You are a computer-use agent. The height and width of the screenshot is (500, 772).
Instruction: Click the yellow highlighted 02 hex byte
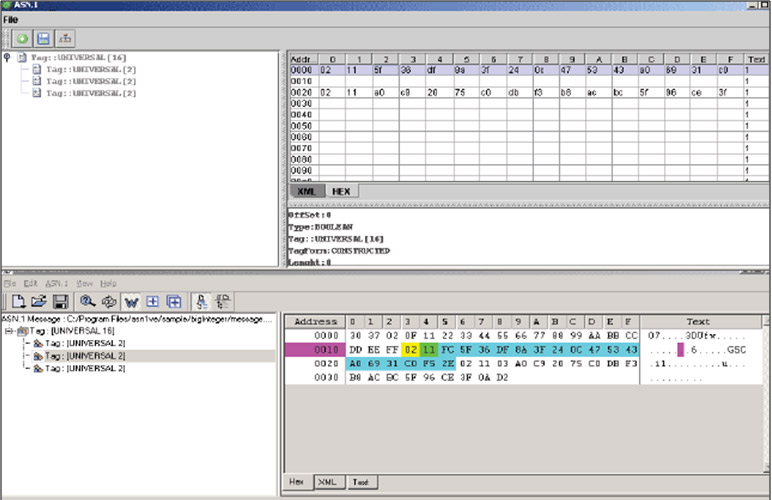tap(410, 350)
